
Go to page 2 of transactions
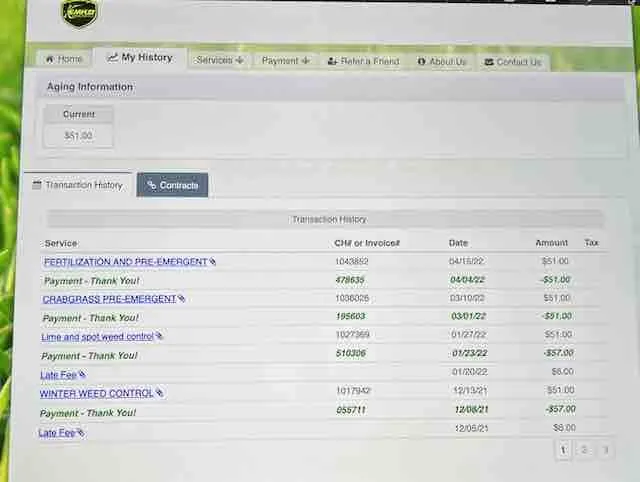click(584, 451)
